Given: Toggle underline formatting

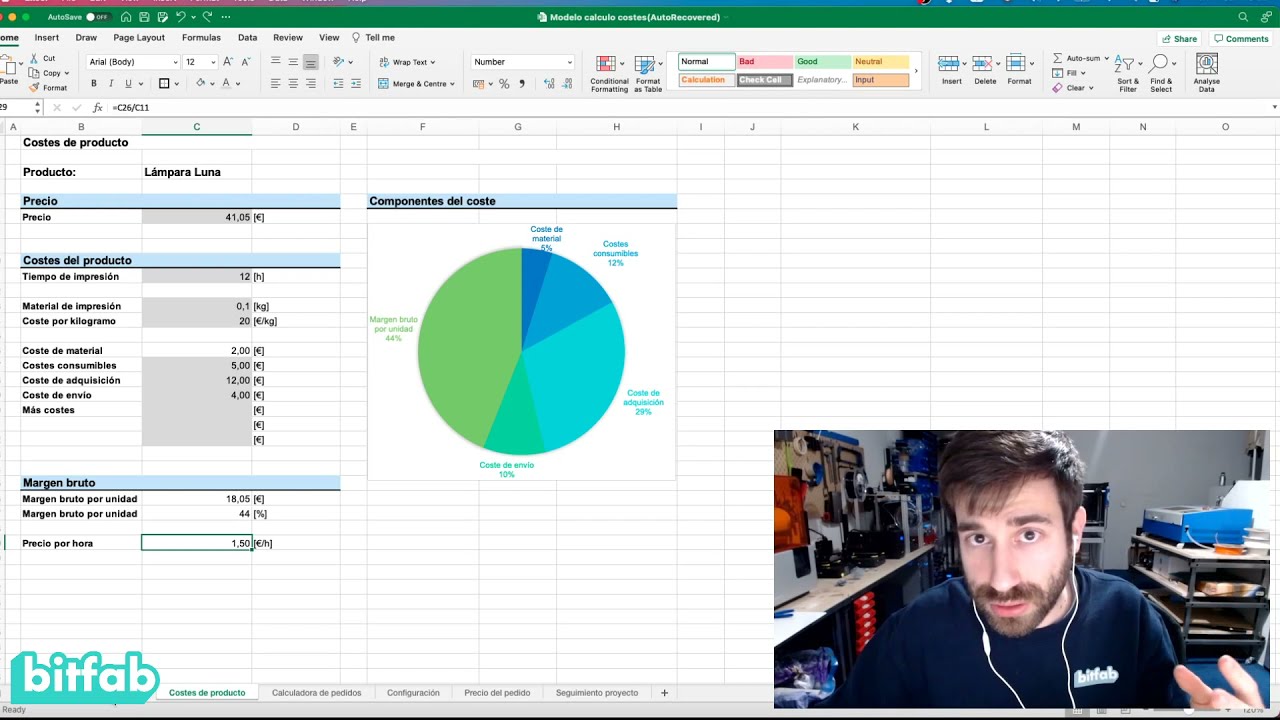Looking at the screenshot, I should pyautogui.click(x=128, y=84).
